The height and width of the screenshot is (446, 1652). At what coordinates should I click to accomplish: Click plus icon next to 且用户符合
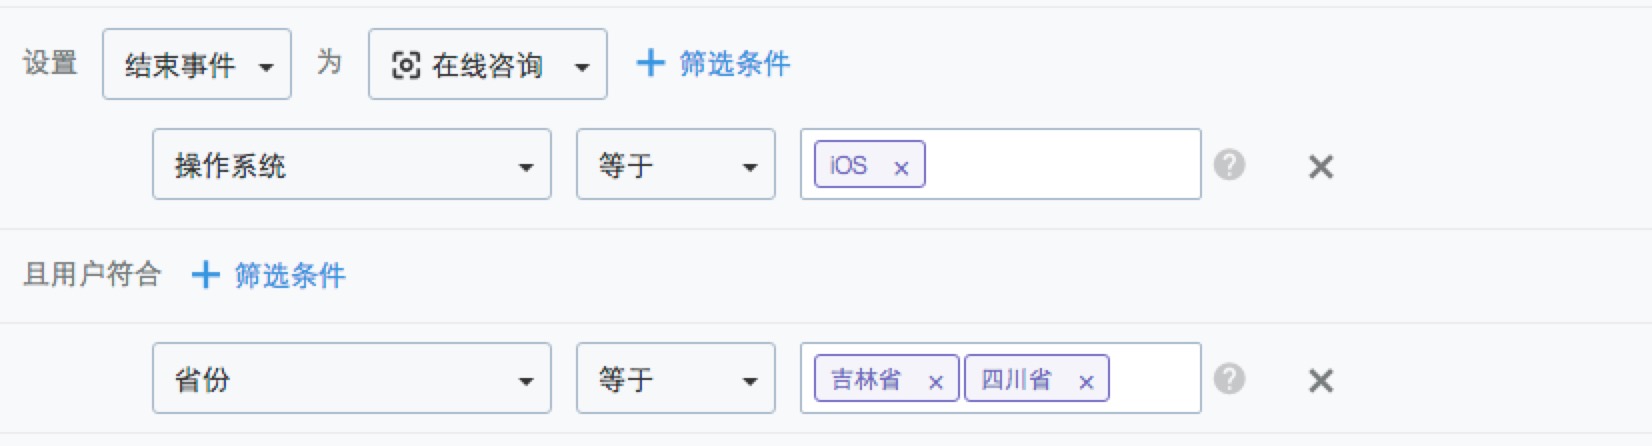(205, 274)
